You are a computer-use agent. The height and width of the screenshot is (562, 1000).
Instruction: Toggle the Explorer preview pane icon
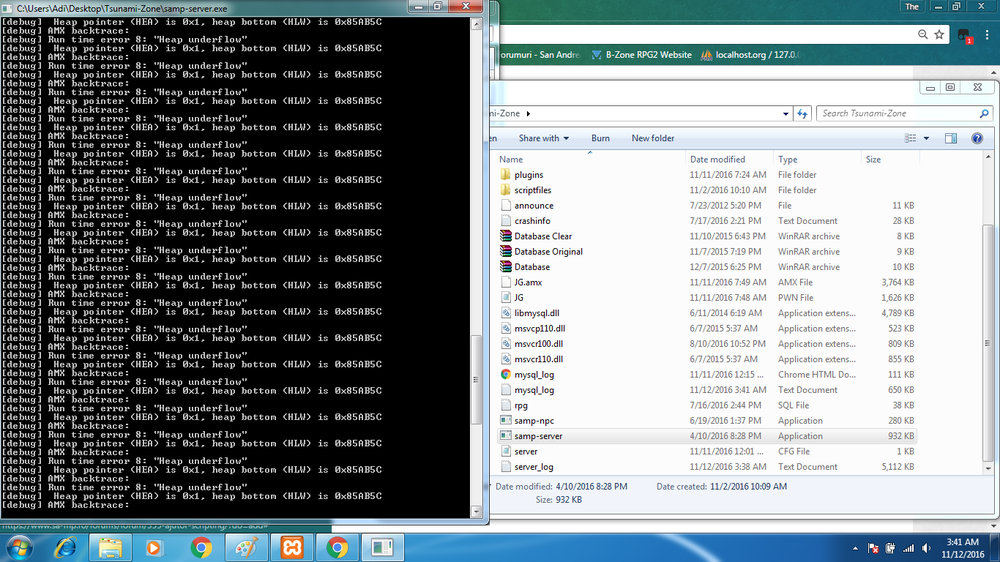(950, 138)
